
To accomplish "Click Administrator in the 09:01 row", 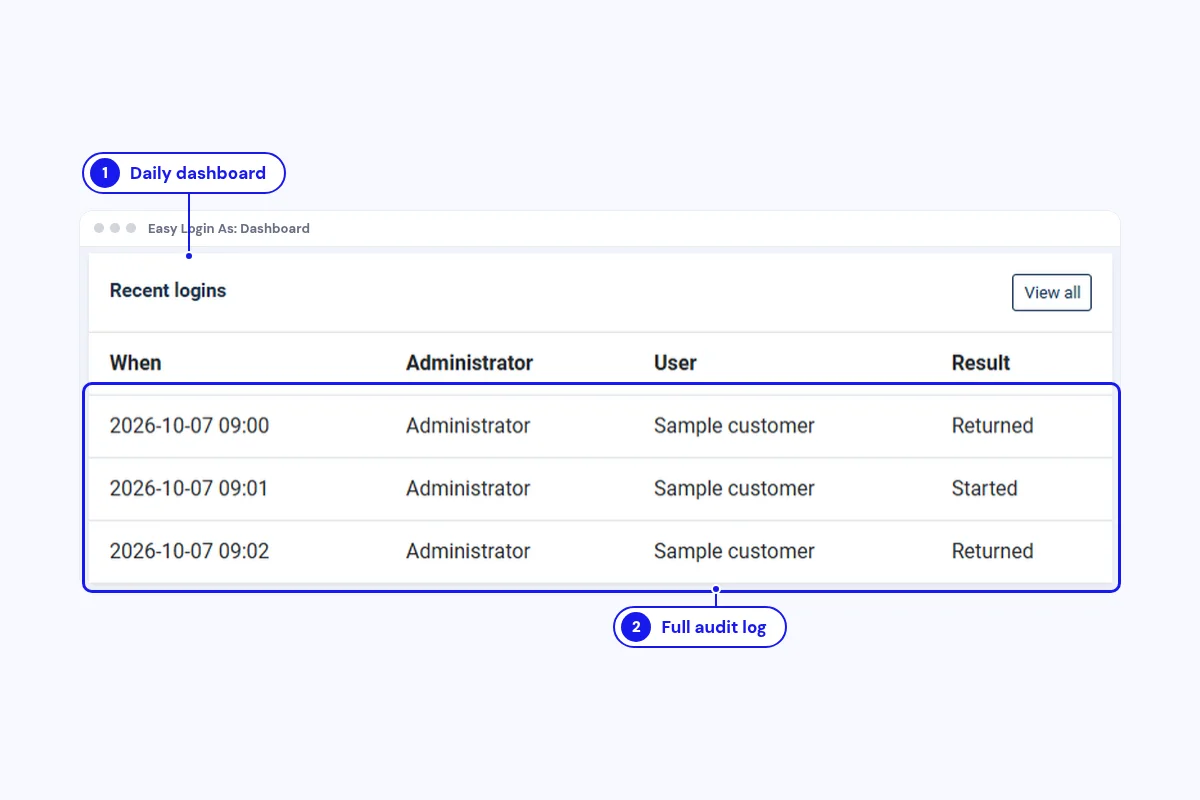I will 468,489.
